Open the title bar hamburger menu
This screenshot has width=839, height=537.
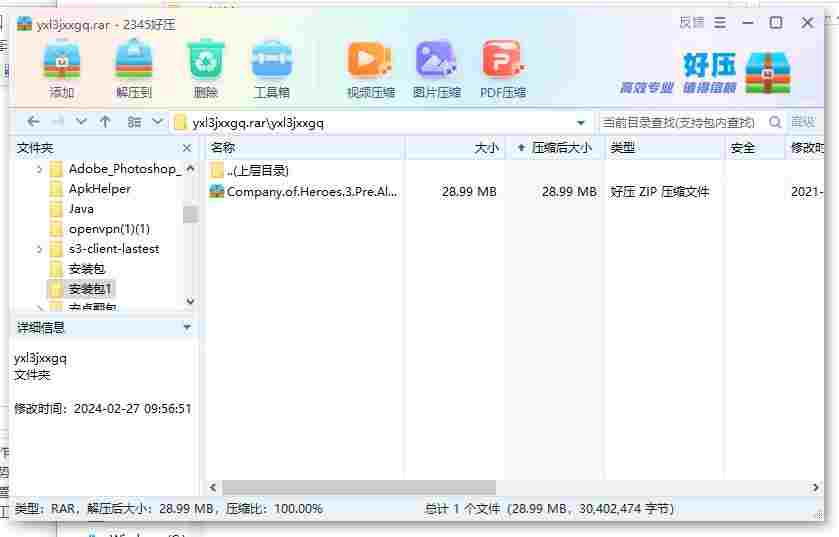720,23
